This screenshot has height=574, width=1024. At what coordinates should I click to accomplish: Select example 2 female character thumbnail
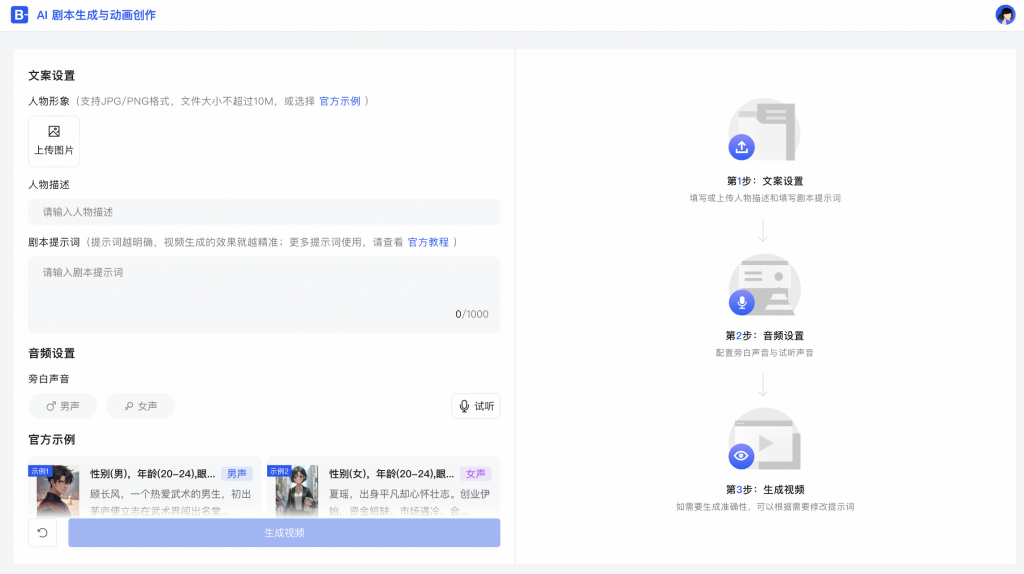tap(293, 491)
